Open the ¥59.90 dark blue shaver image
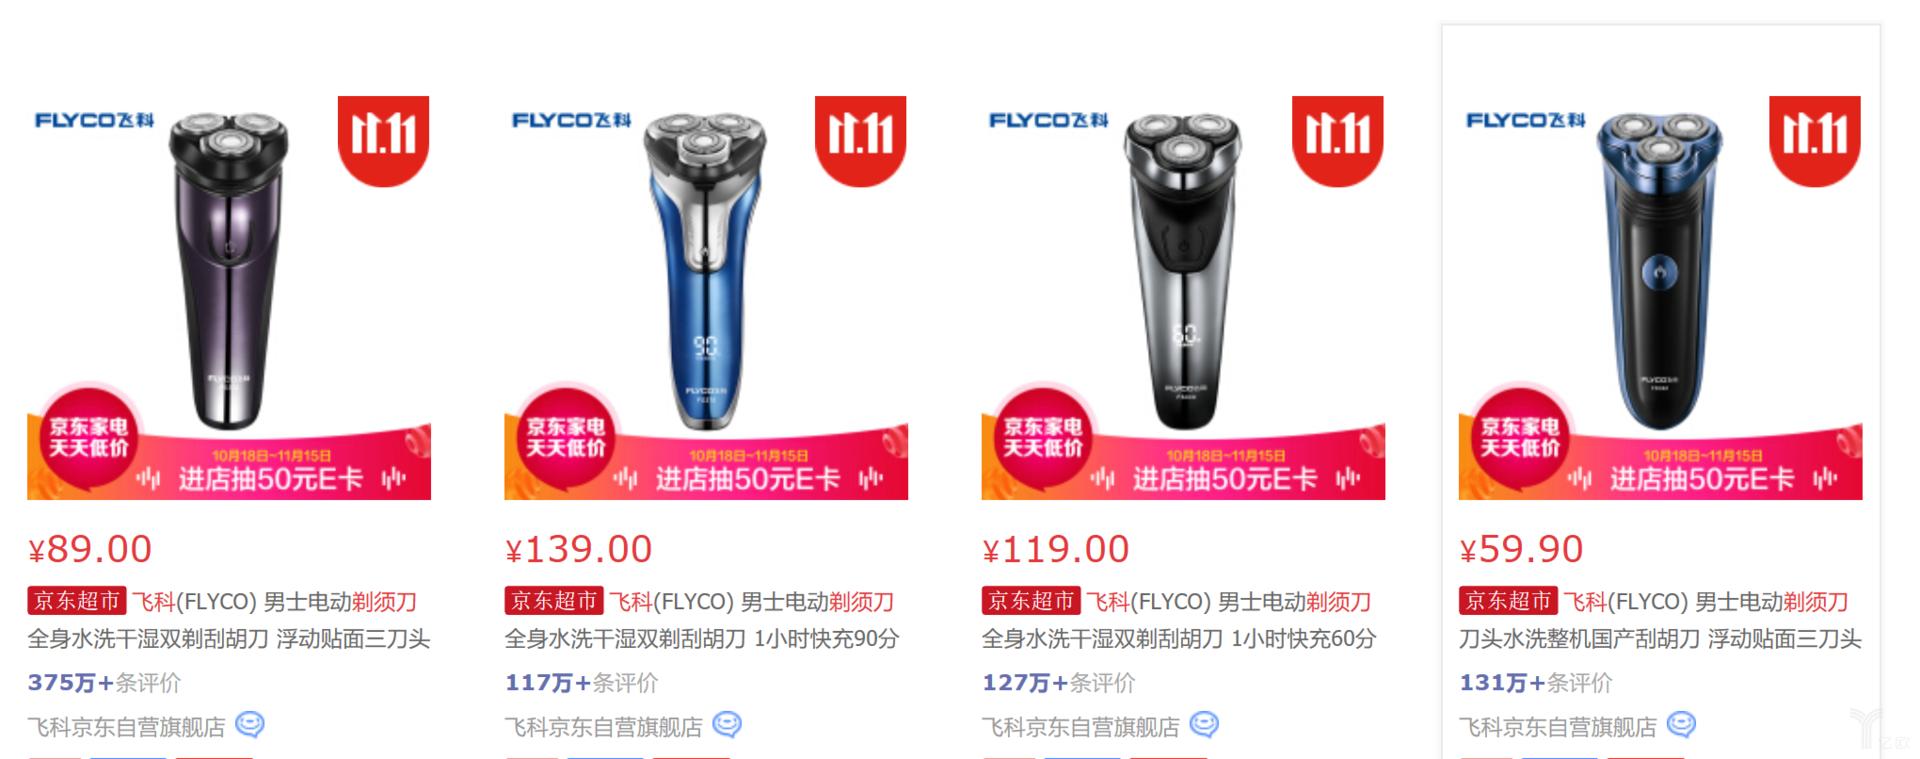1920x759 pixels. [x=1660, y=298]
